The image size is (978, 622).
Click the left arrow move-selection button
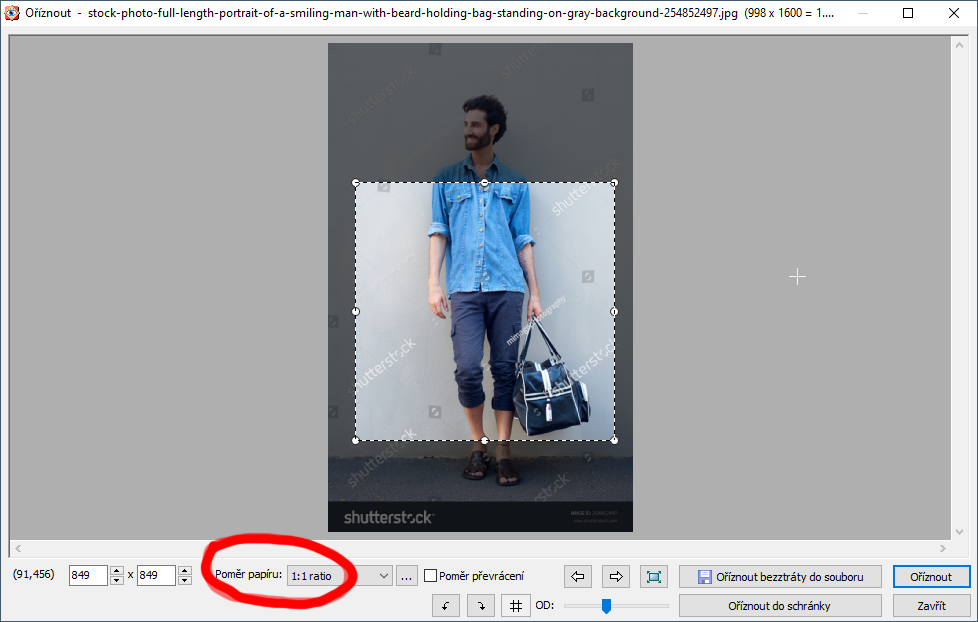(x=578, y=576)
